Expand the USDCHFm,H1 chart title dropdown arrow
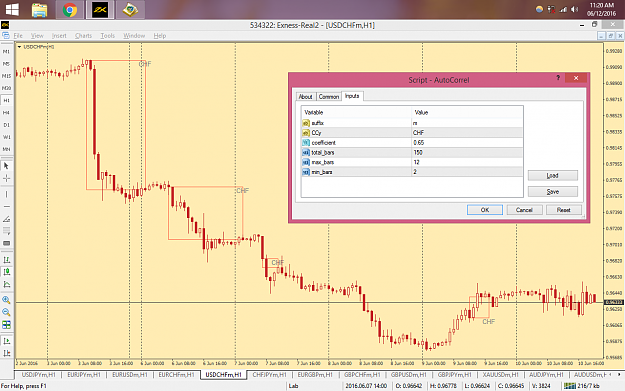625x391 pixels. (19, 47)
